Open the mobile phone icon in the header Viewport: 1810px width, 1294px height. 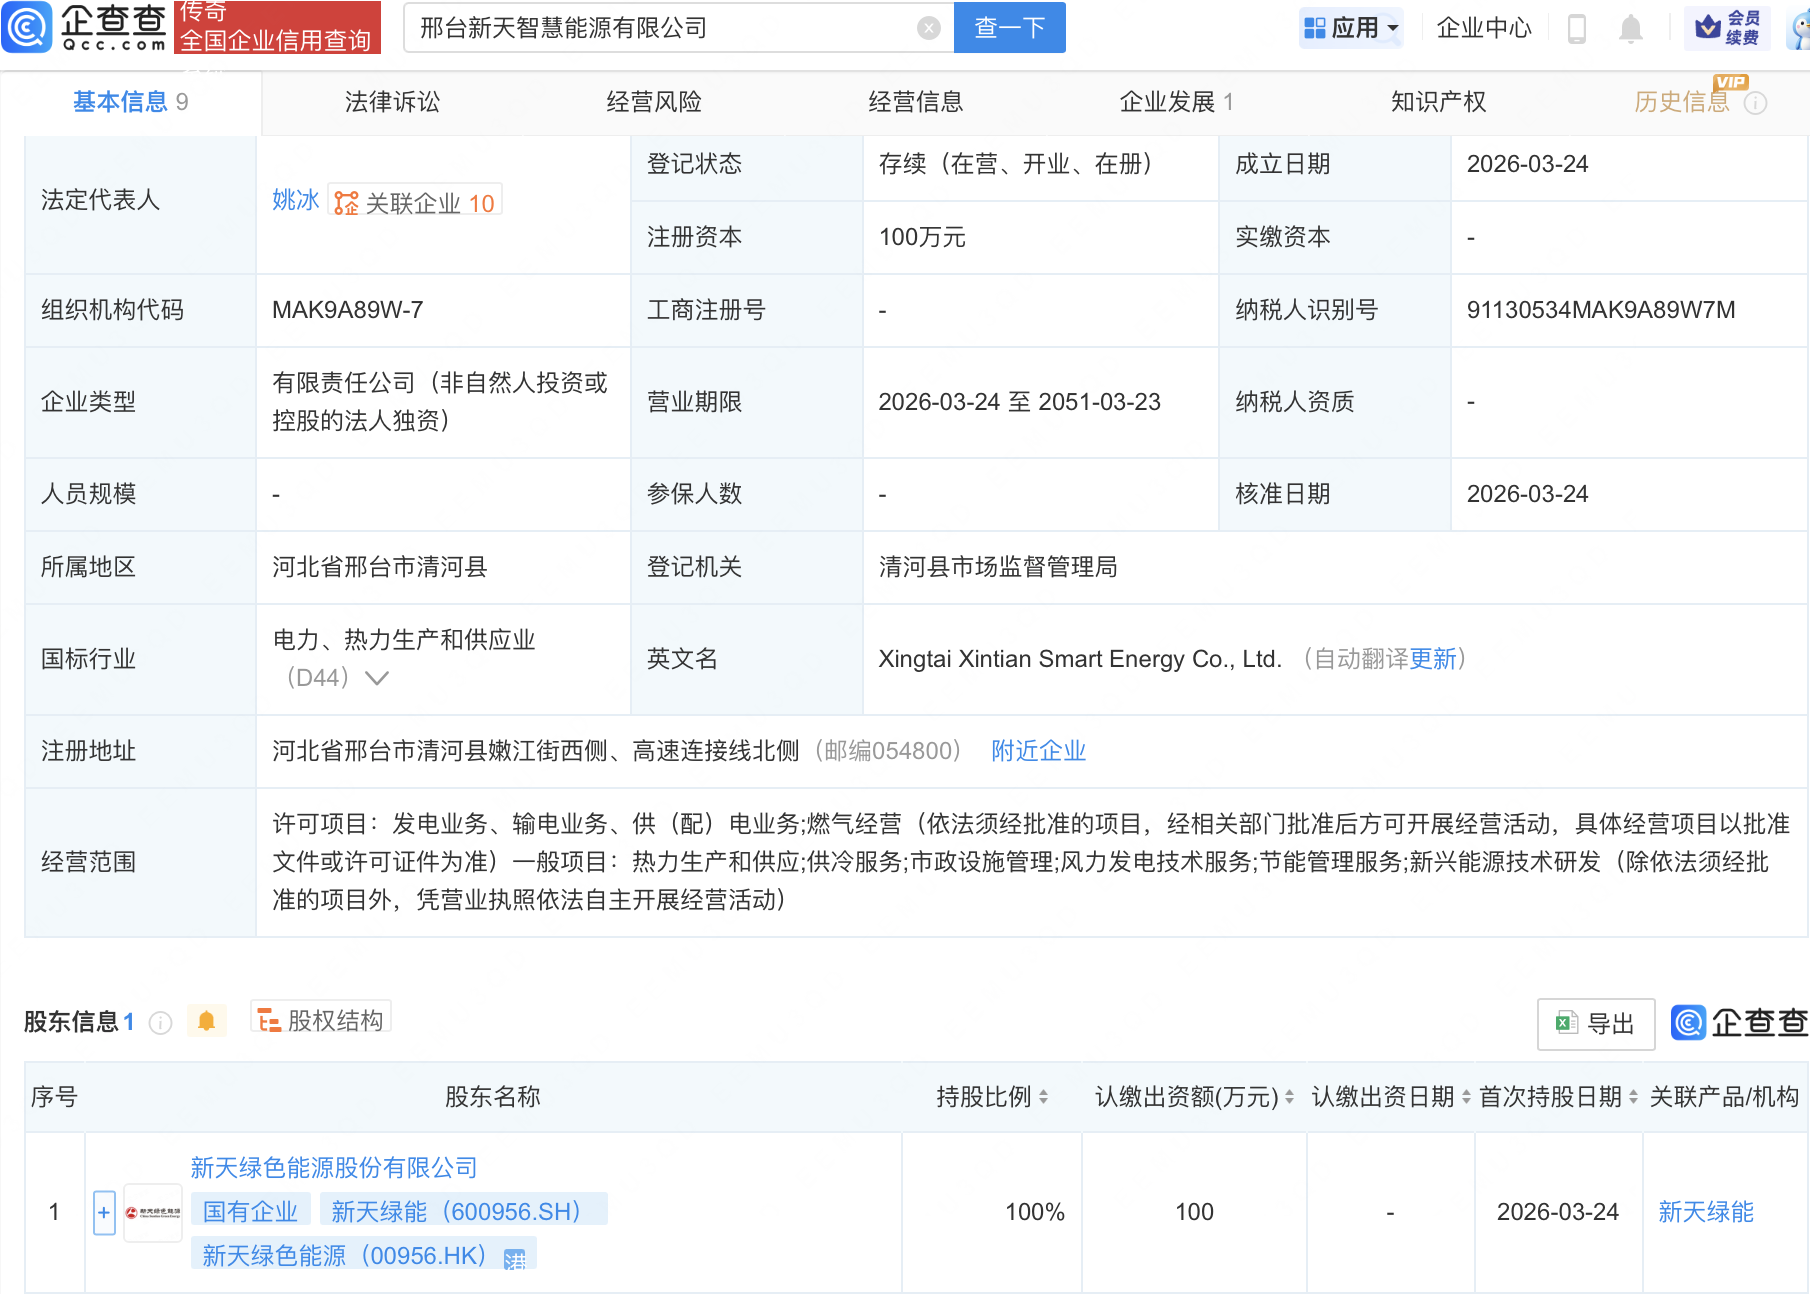[1578, 28]
